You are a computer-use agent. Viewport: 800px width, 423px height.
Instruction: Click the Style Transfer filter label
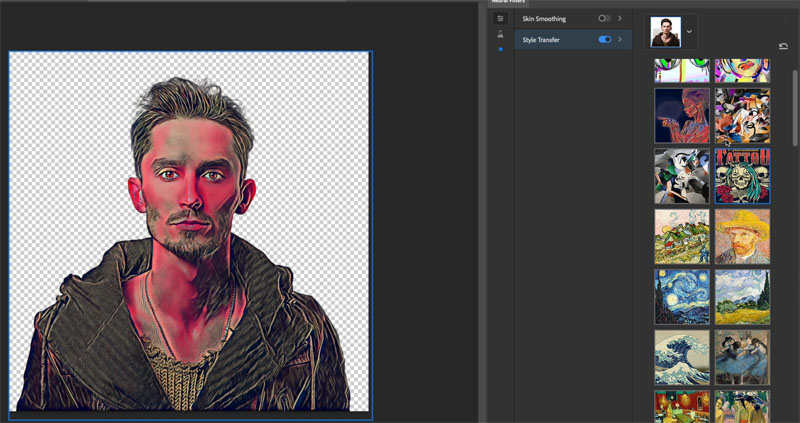point(541,39)
